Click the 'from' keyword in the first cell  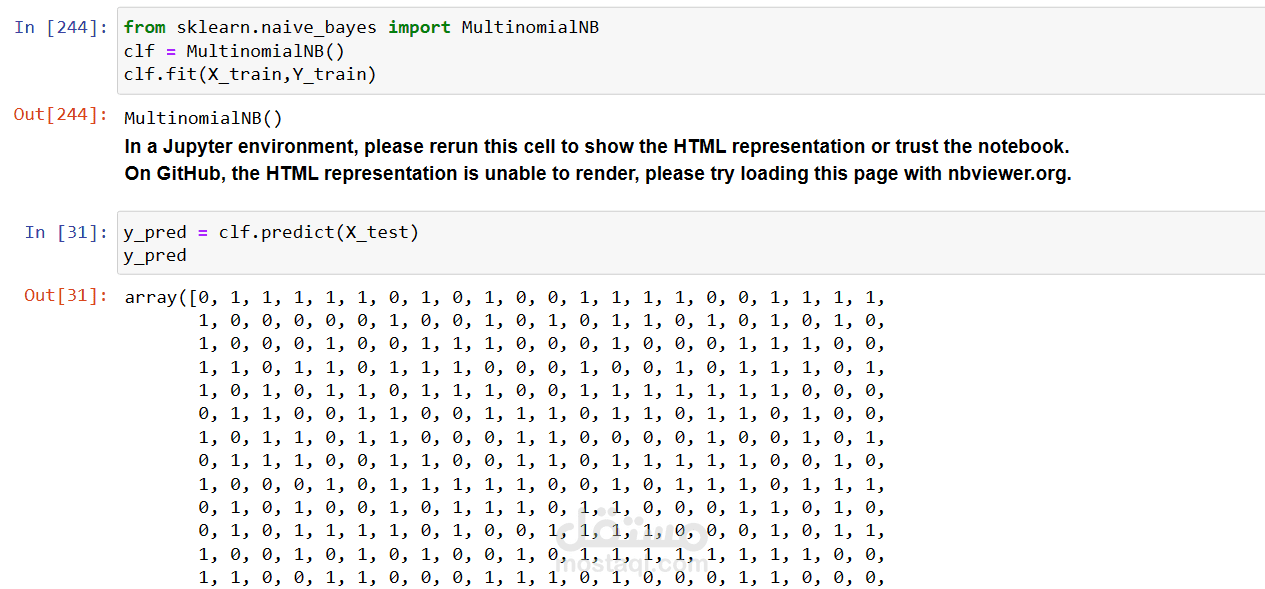tap(145, 27)
